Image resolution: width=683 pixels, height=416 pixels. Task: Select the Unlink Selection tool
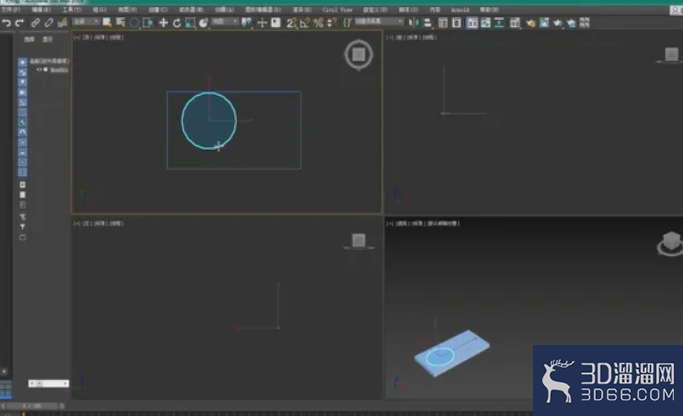[x=49, y=23]
